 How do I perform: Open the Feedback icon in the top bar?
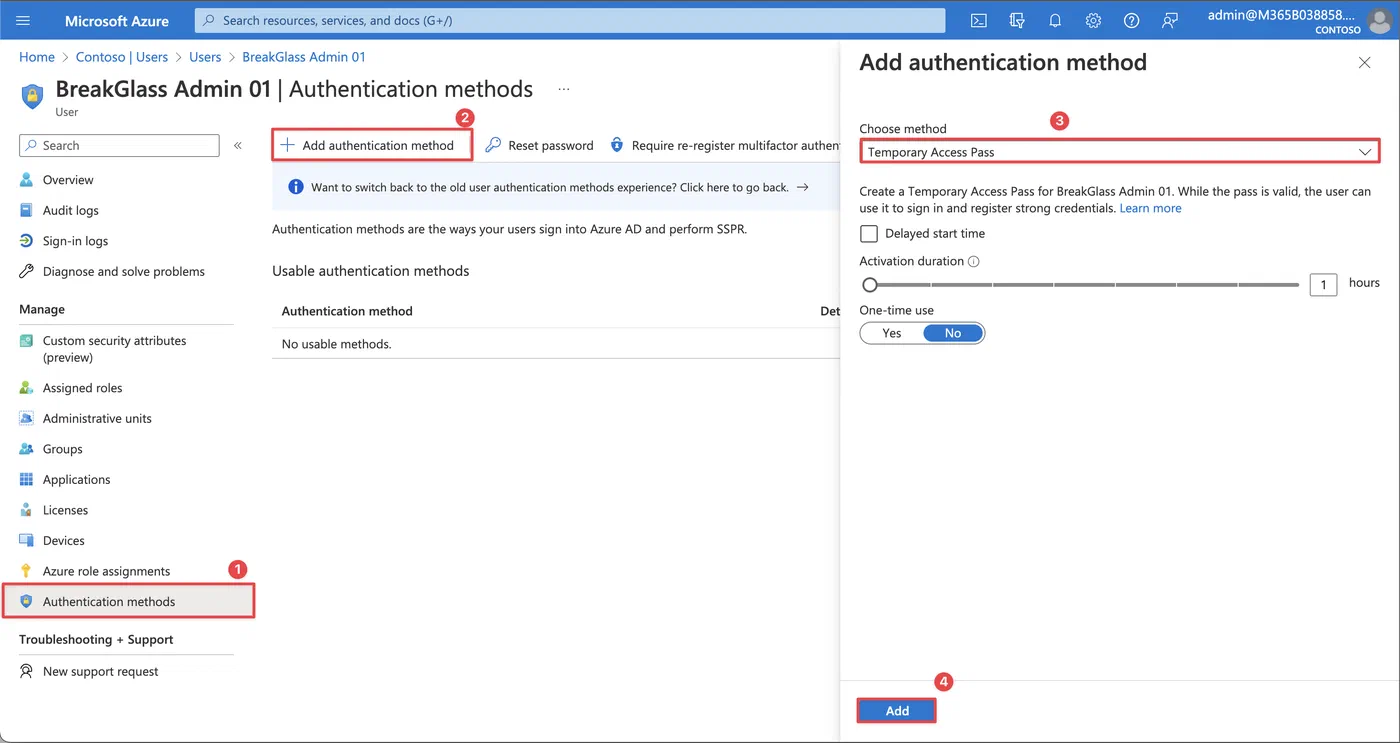(1169, 20)
